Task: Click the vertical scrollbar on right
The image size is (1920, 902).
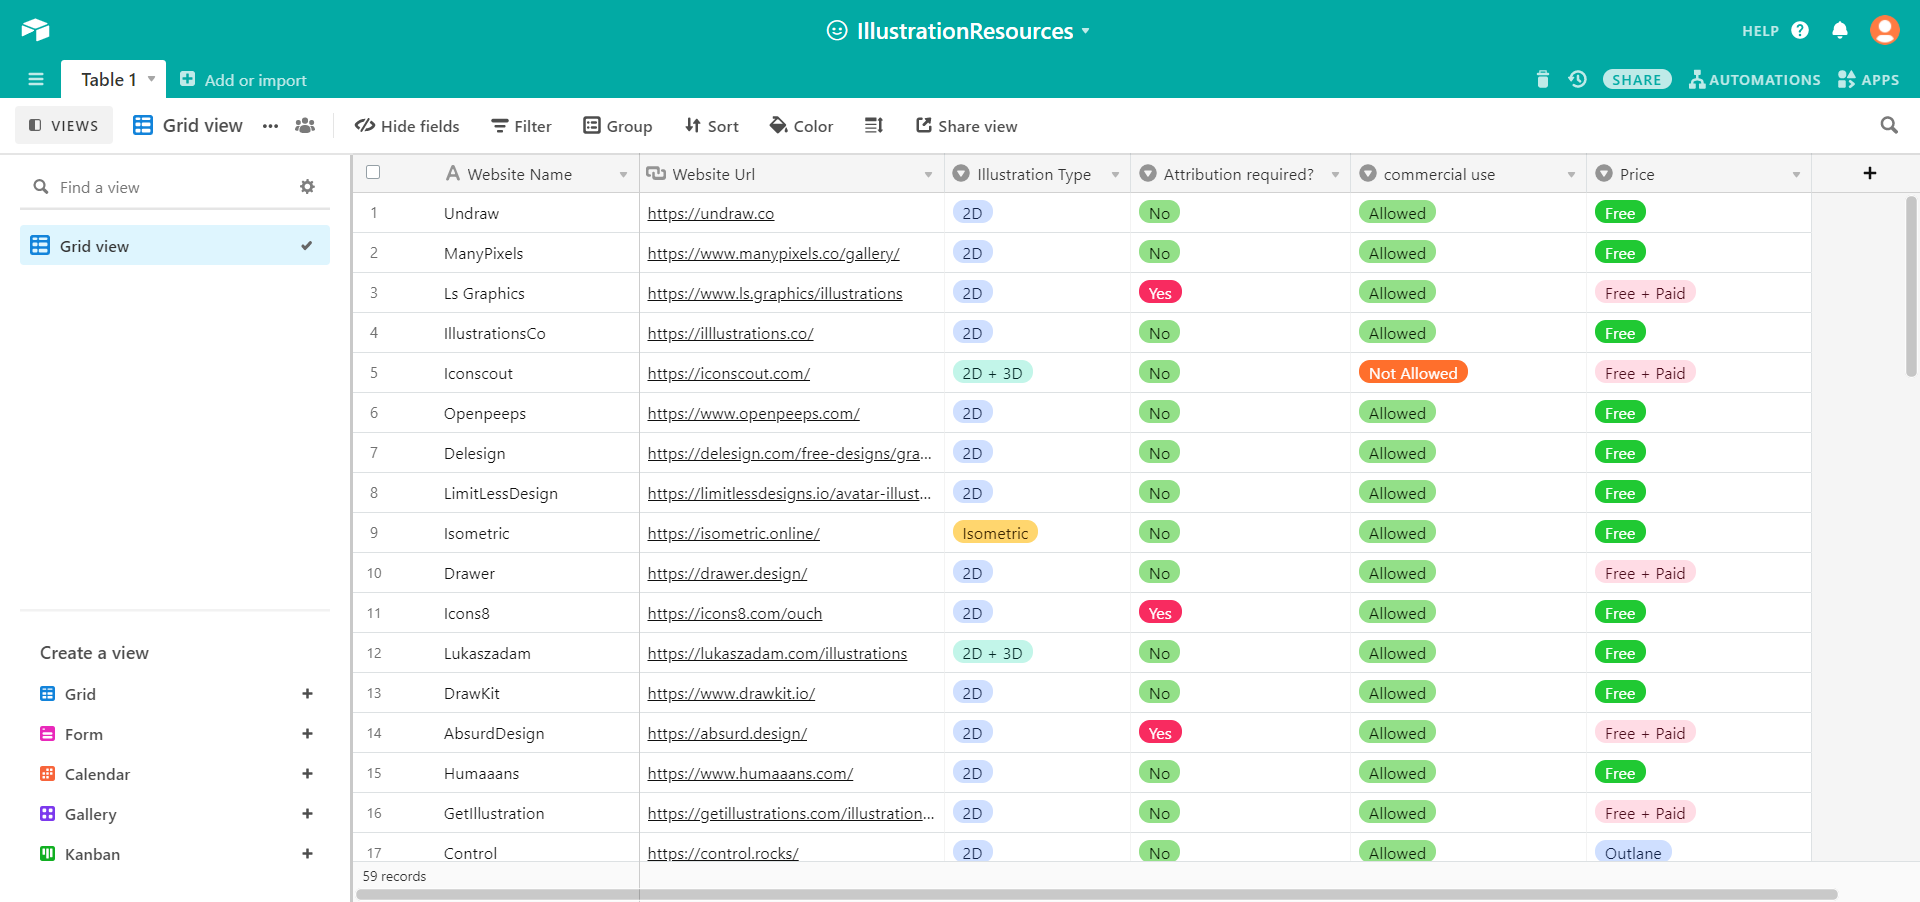Action: click(1912, 286)
